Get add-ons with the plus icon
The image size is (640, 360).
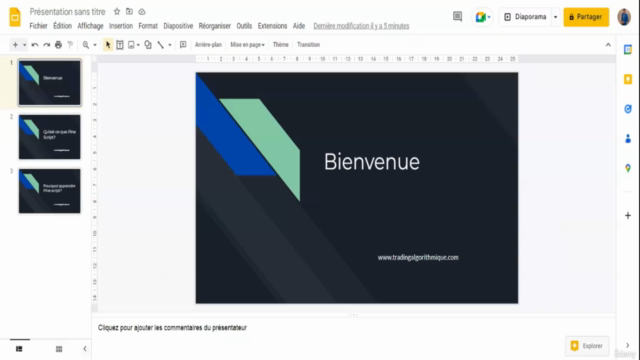coord(628,216)
